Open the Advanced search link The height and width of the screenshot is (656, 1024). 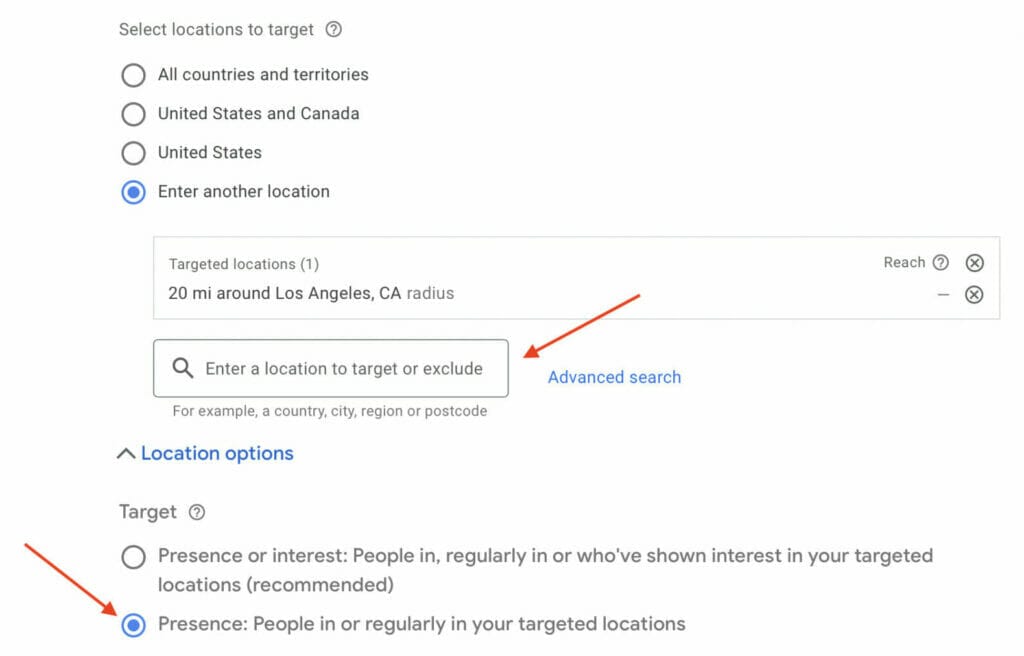tap(614, 377)
